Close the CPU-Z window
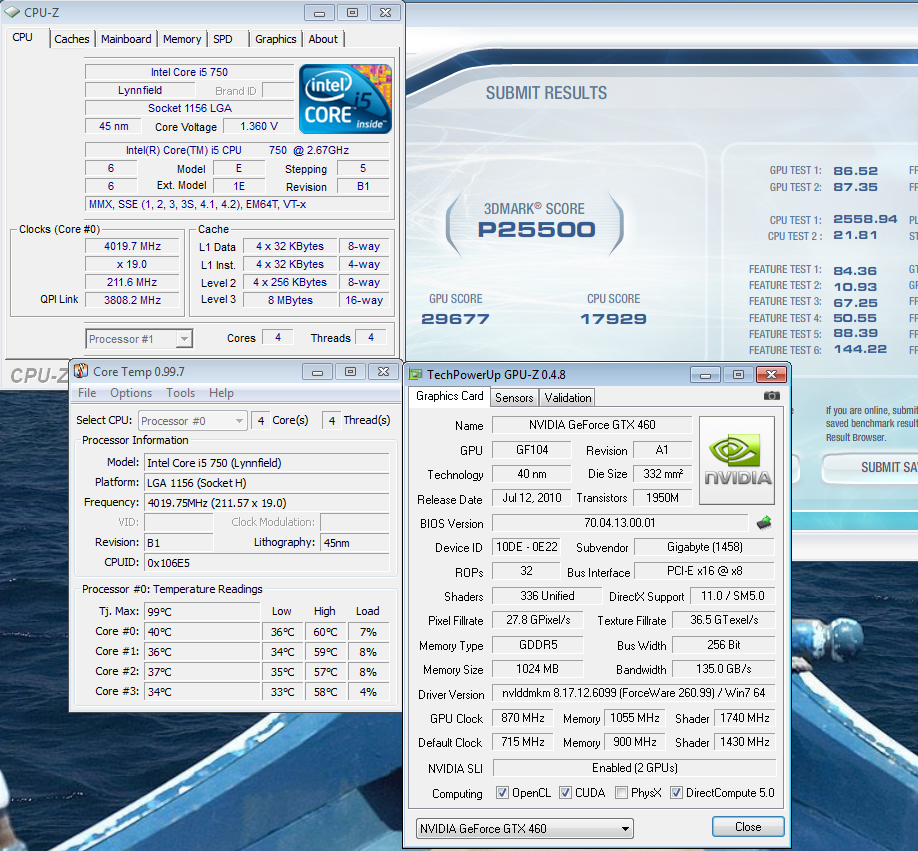 coord(385,13)
